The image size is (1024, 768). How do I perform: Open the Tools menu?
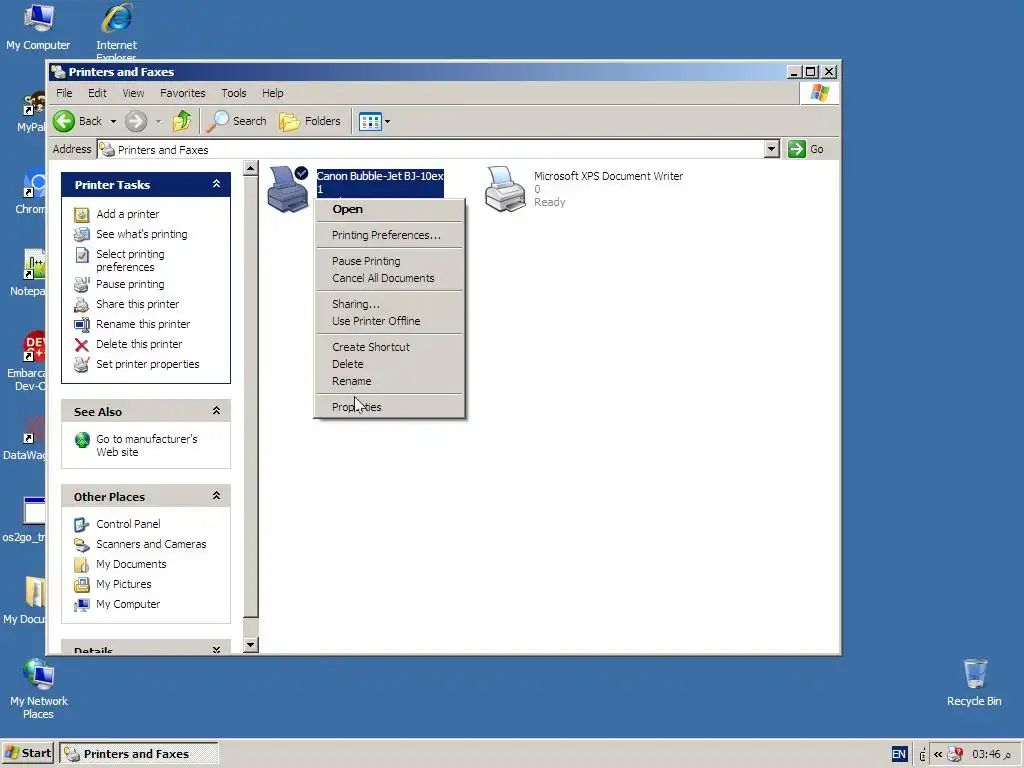[234, 93]
